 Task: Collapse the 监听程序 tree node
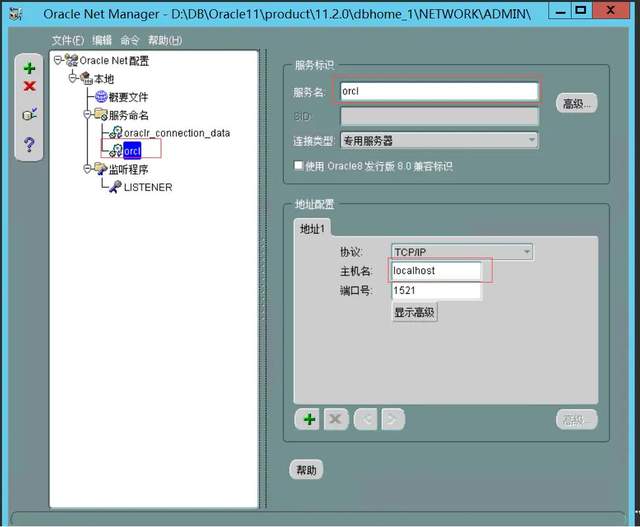pyautogui.click(x=87, y=169)
